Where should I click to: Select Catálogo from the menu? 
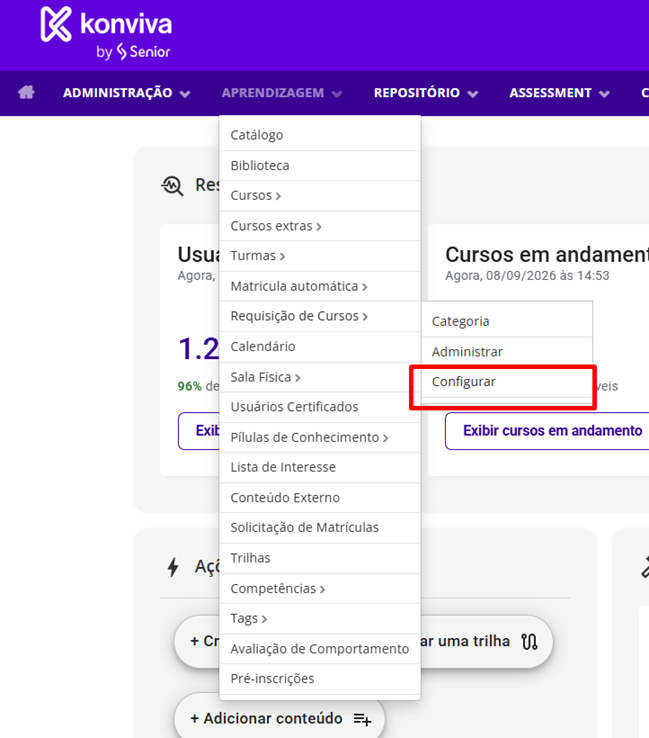(x=320, y=136)
